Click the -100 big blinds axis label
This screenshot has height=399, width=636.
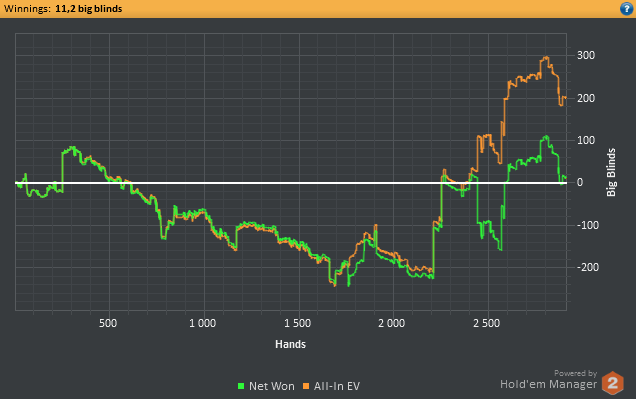588,225
